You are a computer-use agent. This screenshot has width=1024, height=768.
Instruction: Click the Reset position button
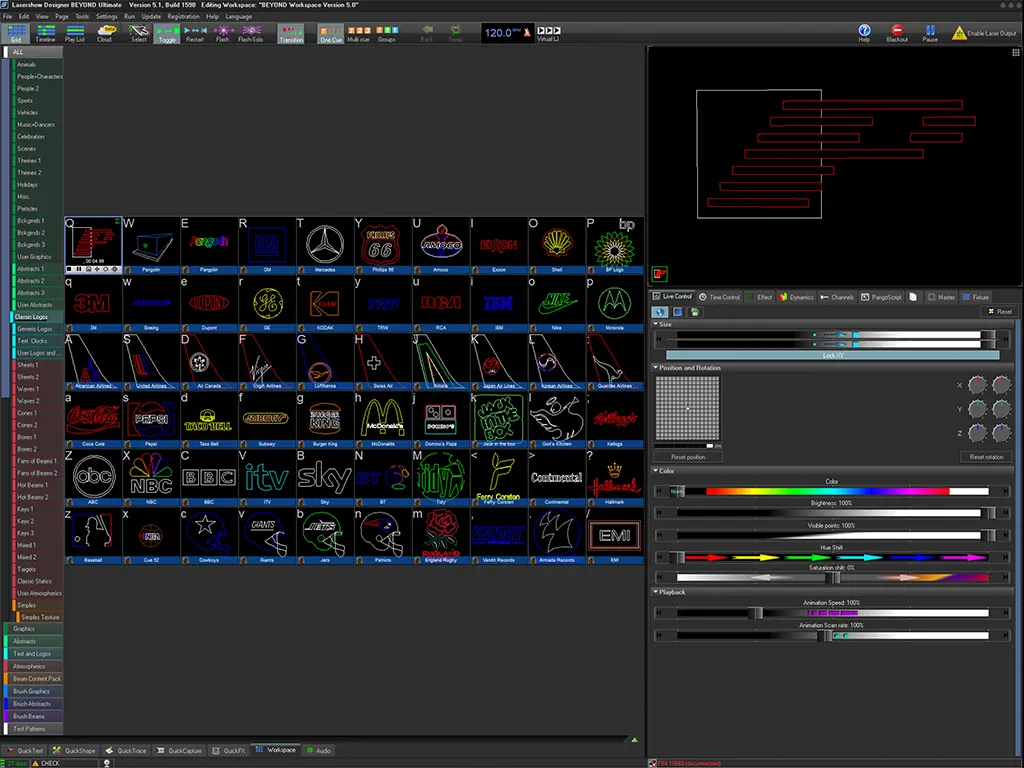[687, 457]
